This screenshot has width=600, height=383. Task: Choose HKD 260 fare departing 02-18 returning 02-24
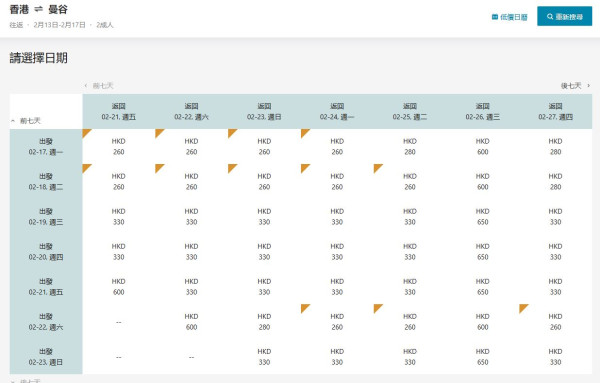pos(337,182)
